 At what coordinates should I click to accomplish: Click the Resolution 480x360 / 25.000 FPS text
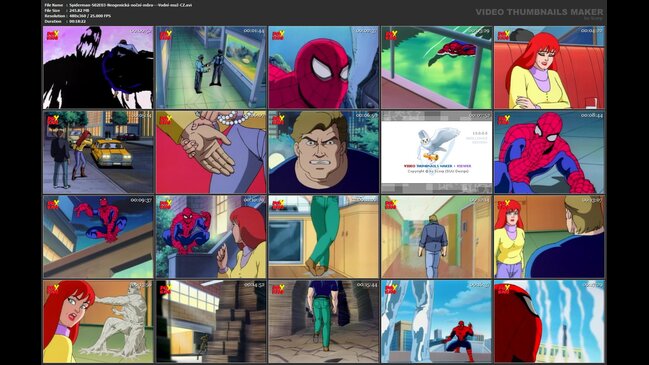(90, 16)
